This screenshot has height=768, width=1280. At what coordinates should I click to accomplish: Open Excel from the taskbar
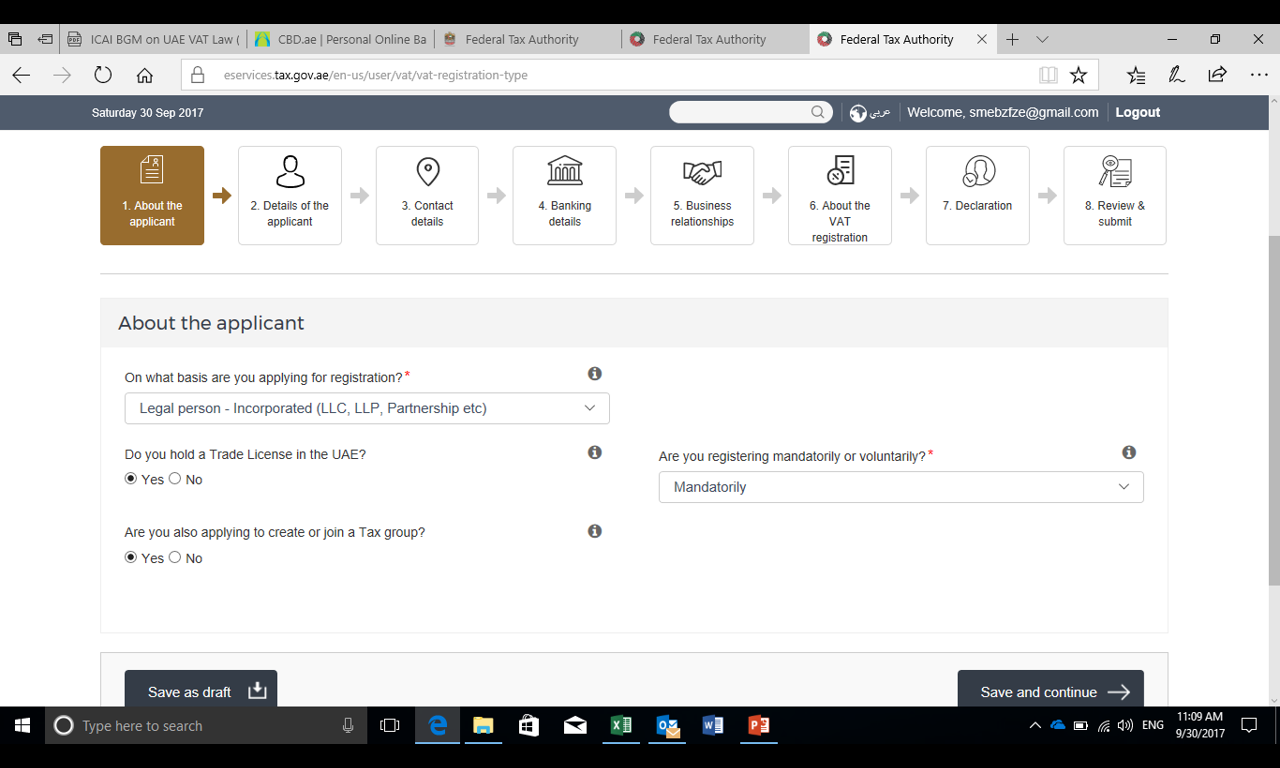point(621,726)
